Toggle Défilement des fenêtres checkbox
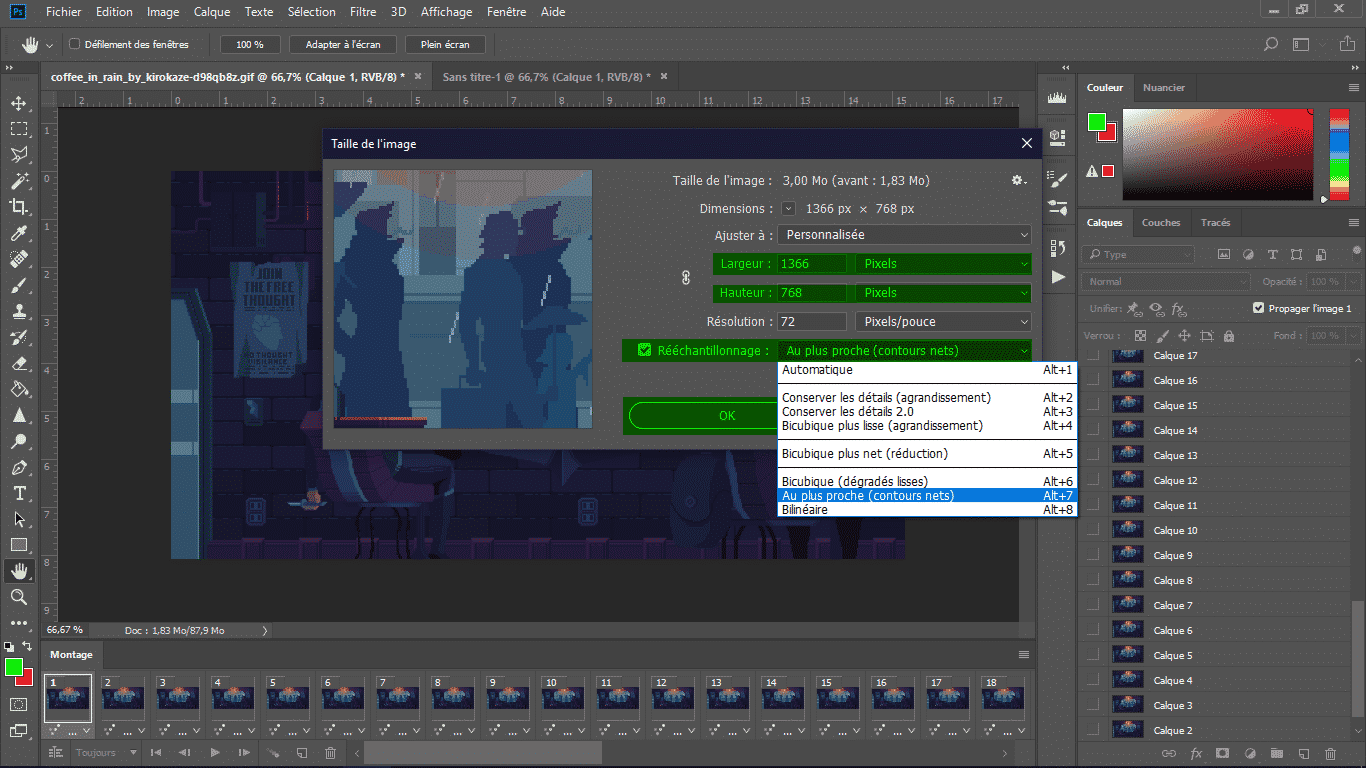 pos(74,44)
